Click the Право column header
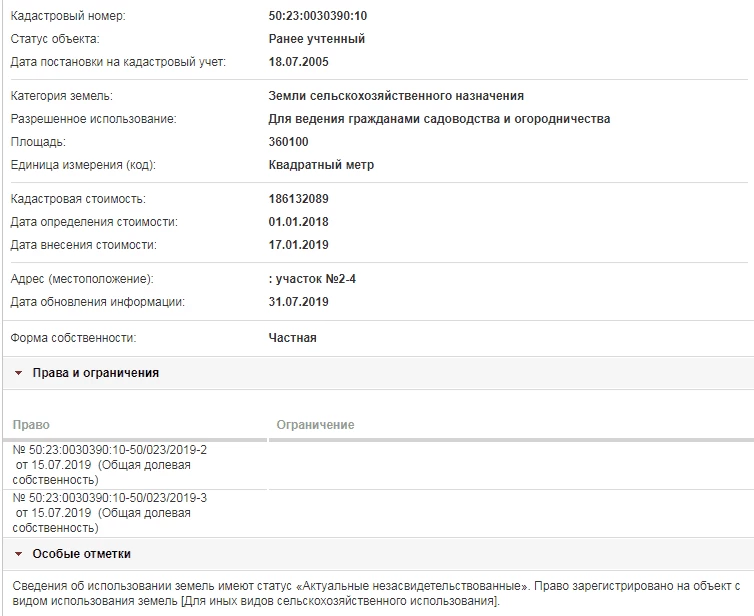Screen dimensions: 754x616 tap(30, 425)
